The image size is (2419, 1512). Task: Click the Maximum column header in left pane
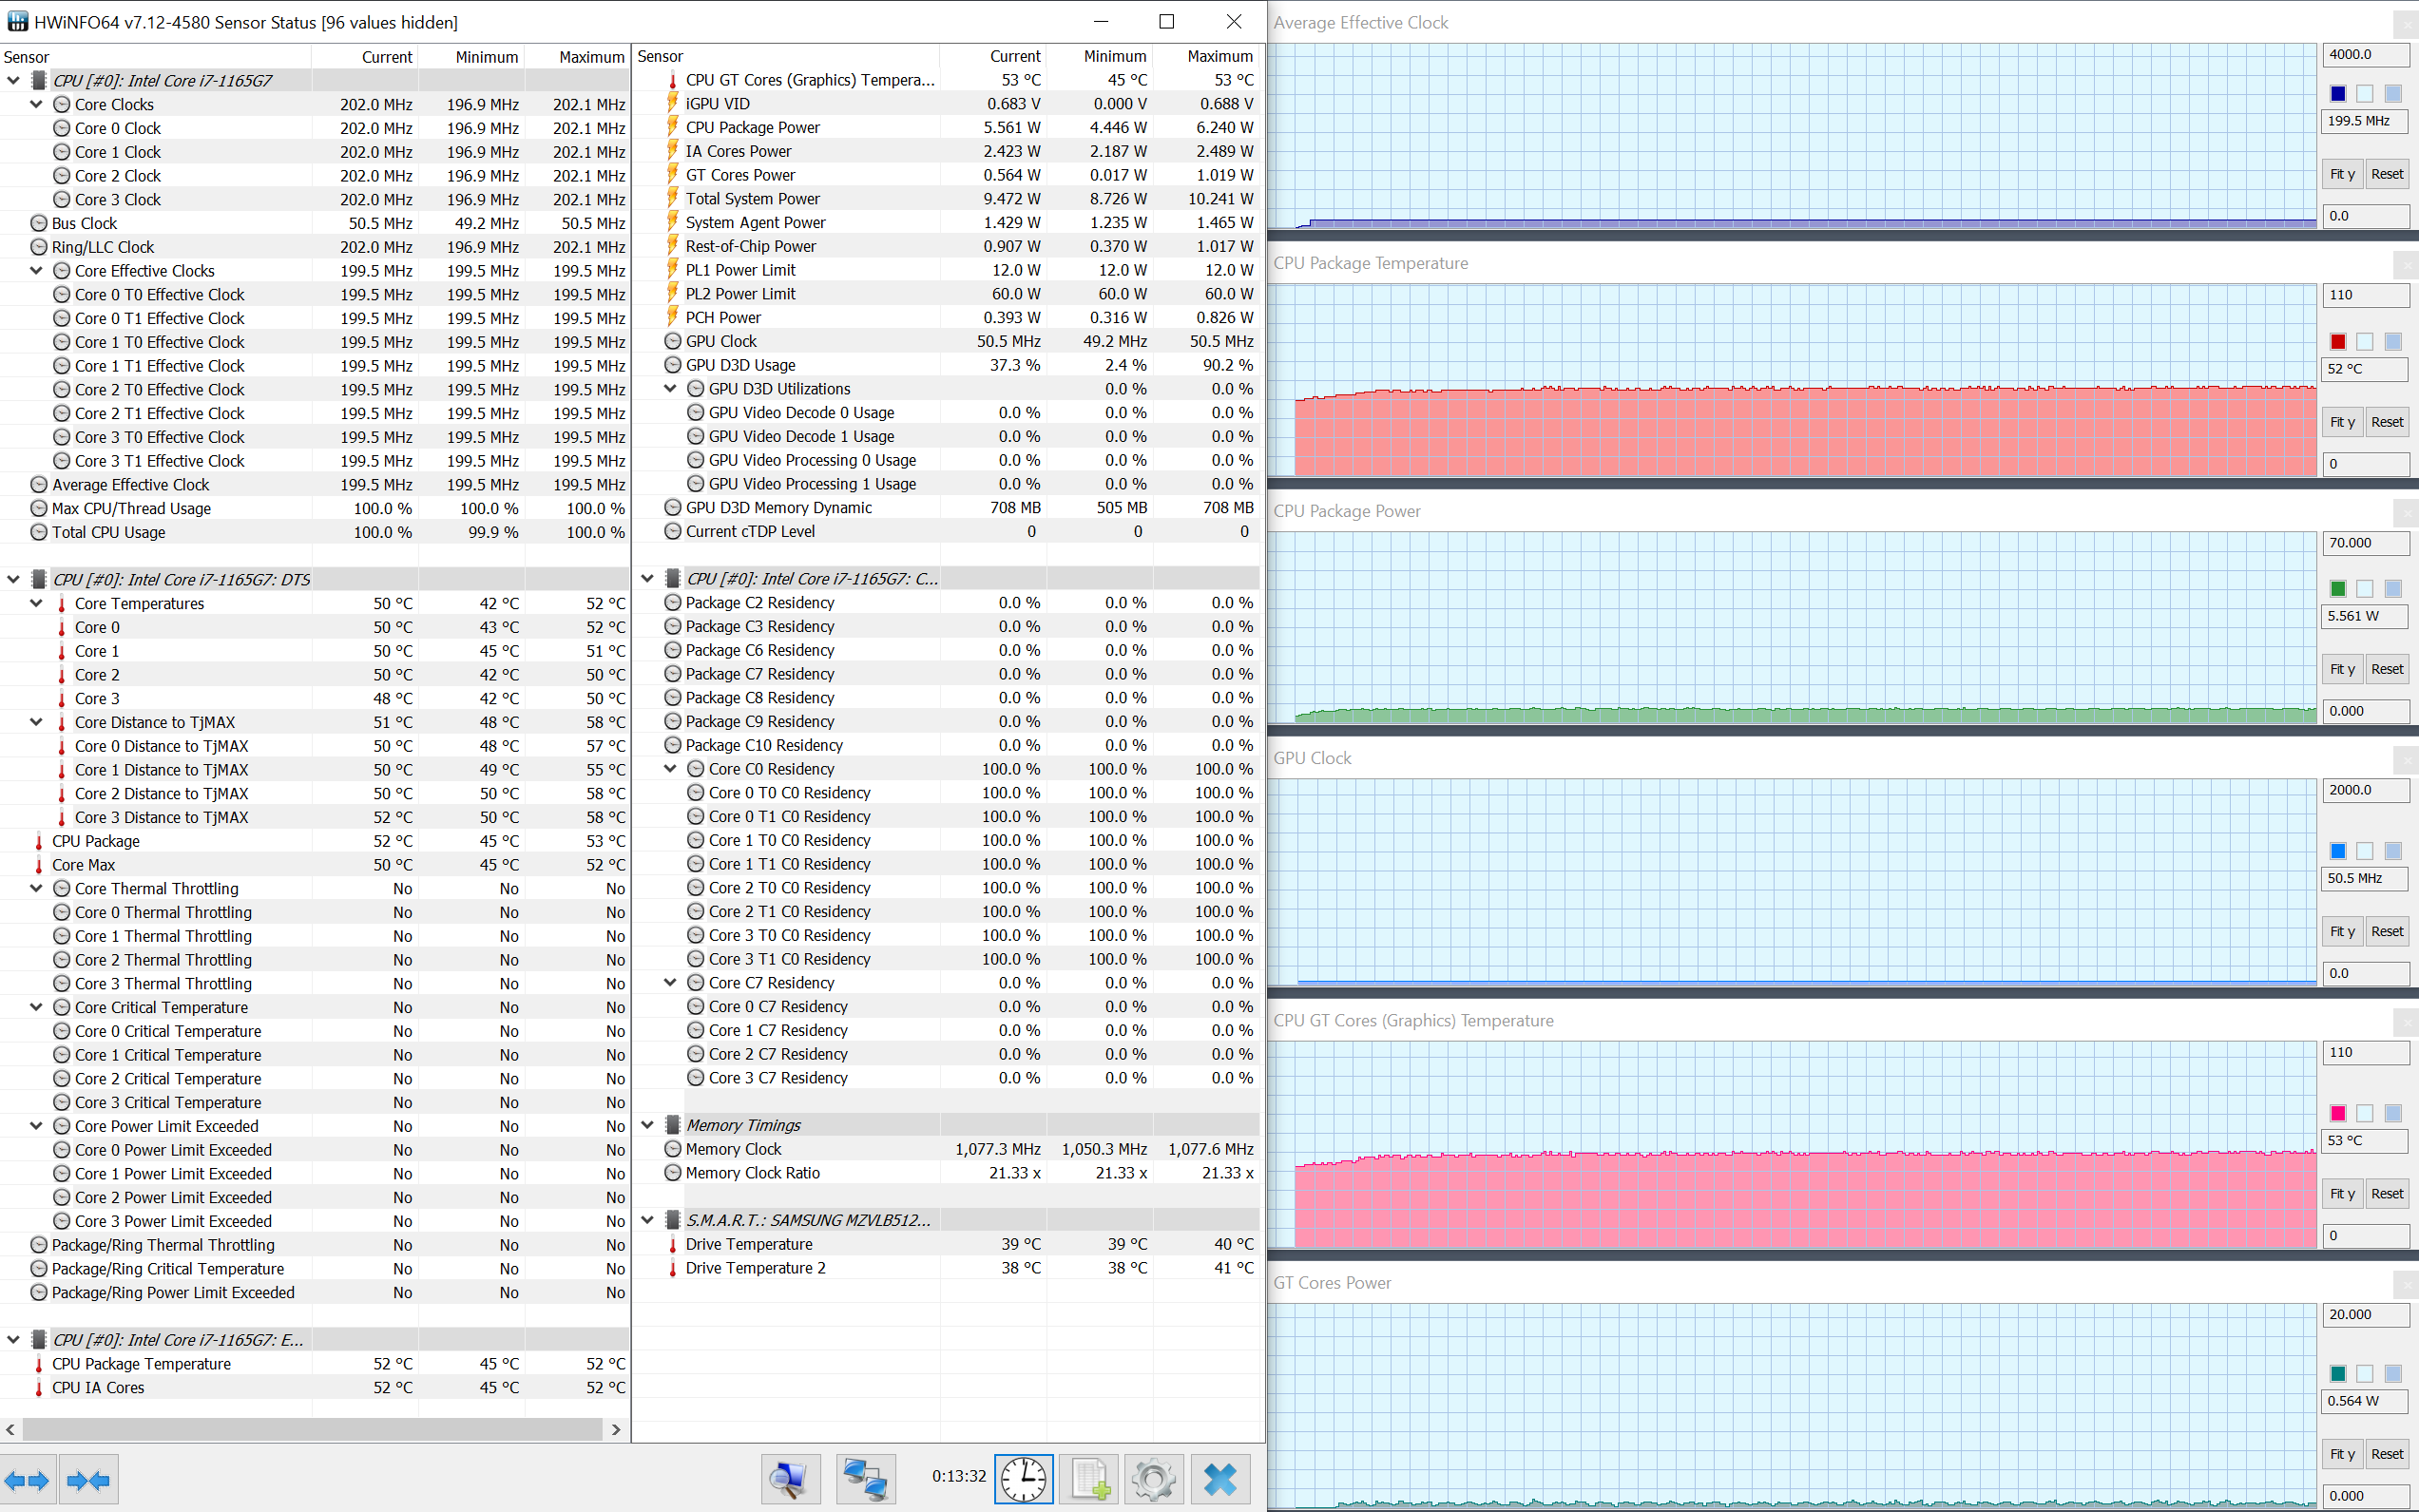pos(591,57)
